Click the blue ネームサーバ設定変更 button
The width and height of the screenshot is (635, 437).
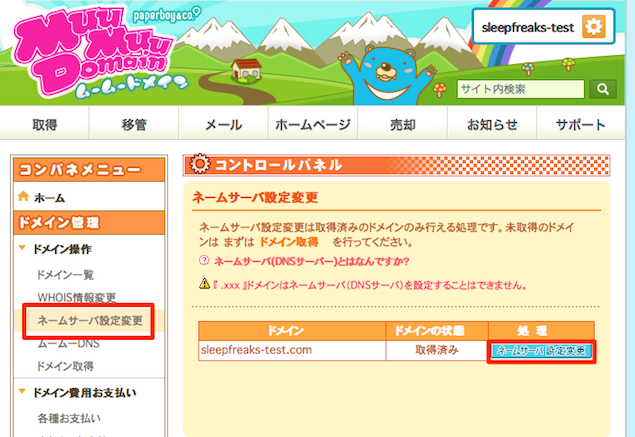pyautogui.click(x=541, y=351)
